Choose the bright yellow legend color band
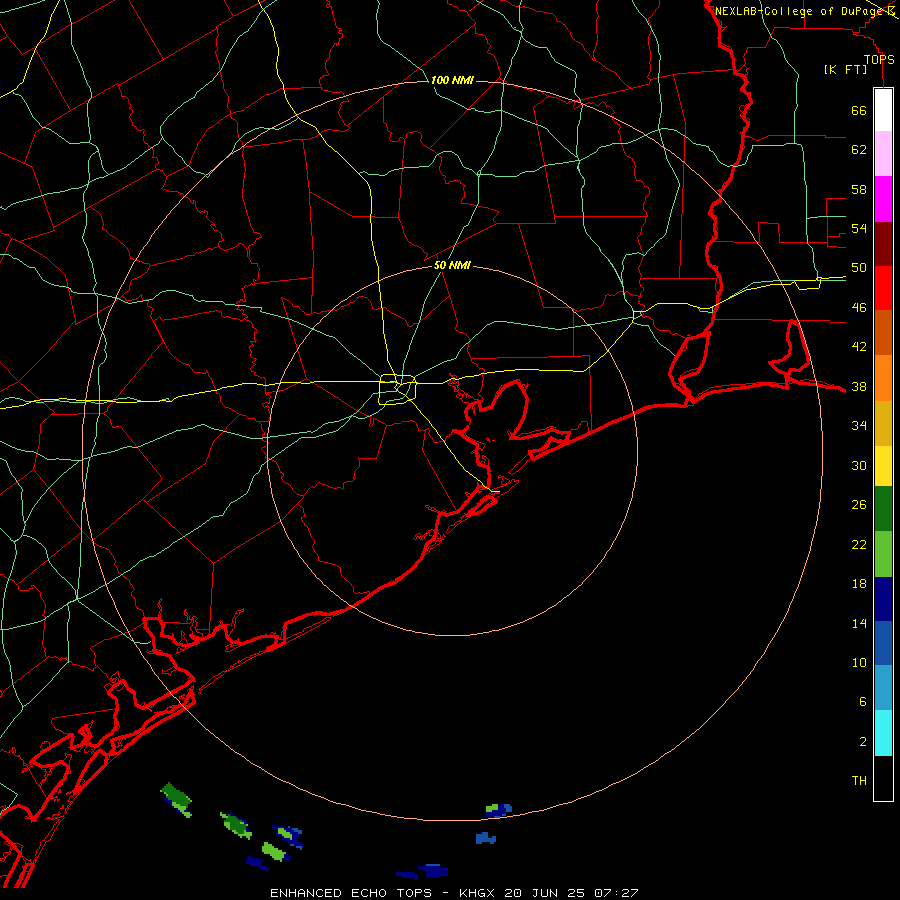 pyautogui.click(x=883, y=465)
